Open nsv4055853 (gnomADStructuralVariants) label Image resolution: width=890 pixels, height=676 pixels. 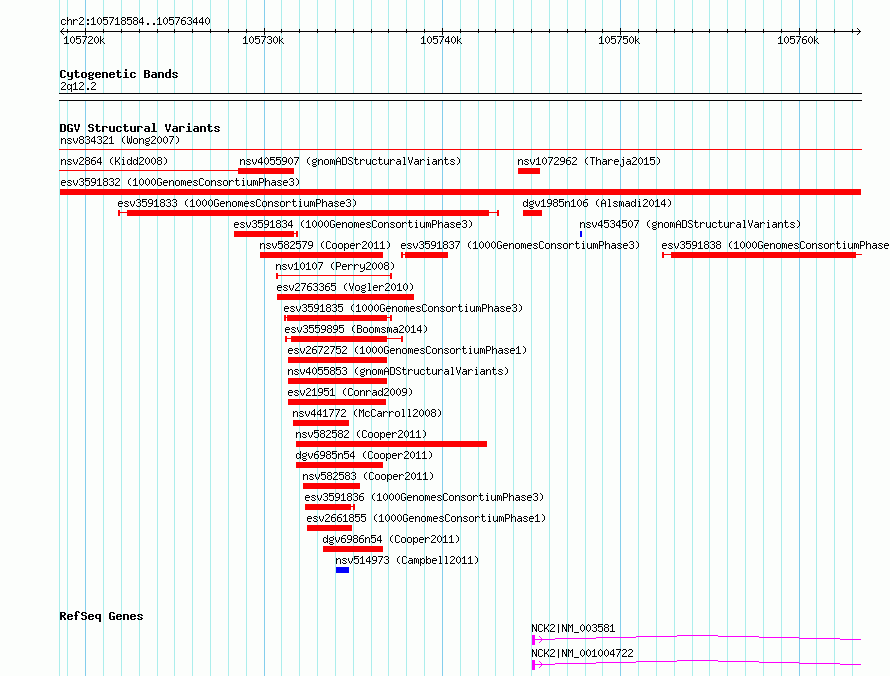(398, 371)
